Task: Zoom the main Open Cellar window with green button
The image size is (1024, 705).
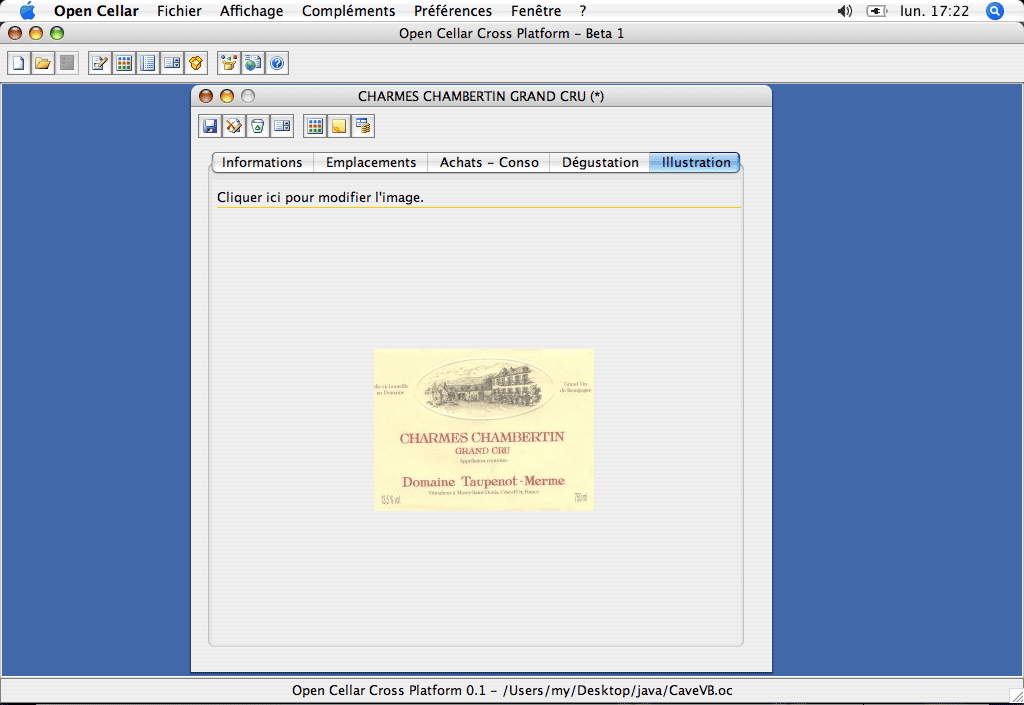Action: click(57, 33)
